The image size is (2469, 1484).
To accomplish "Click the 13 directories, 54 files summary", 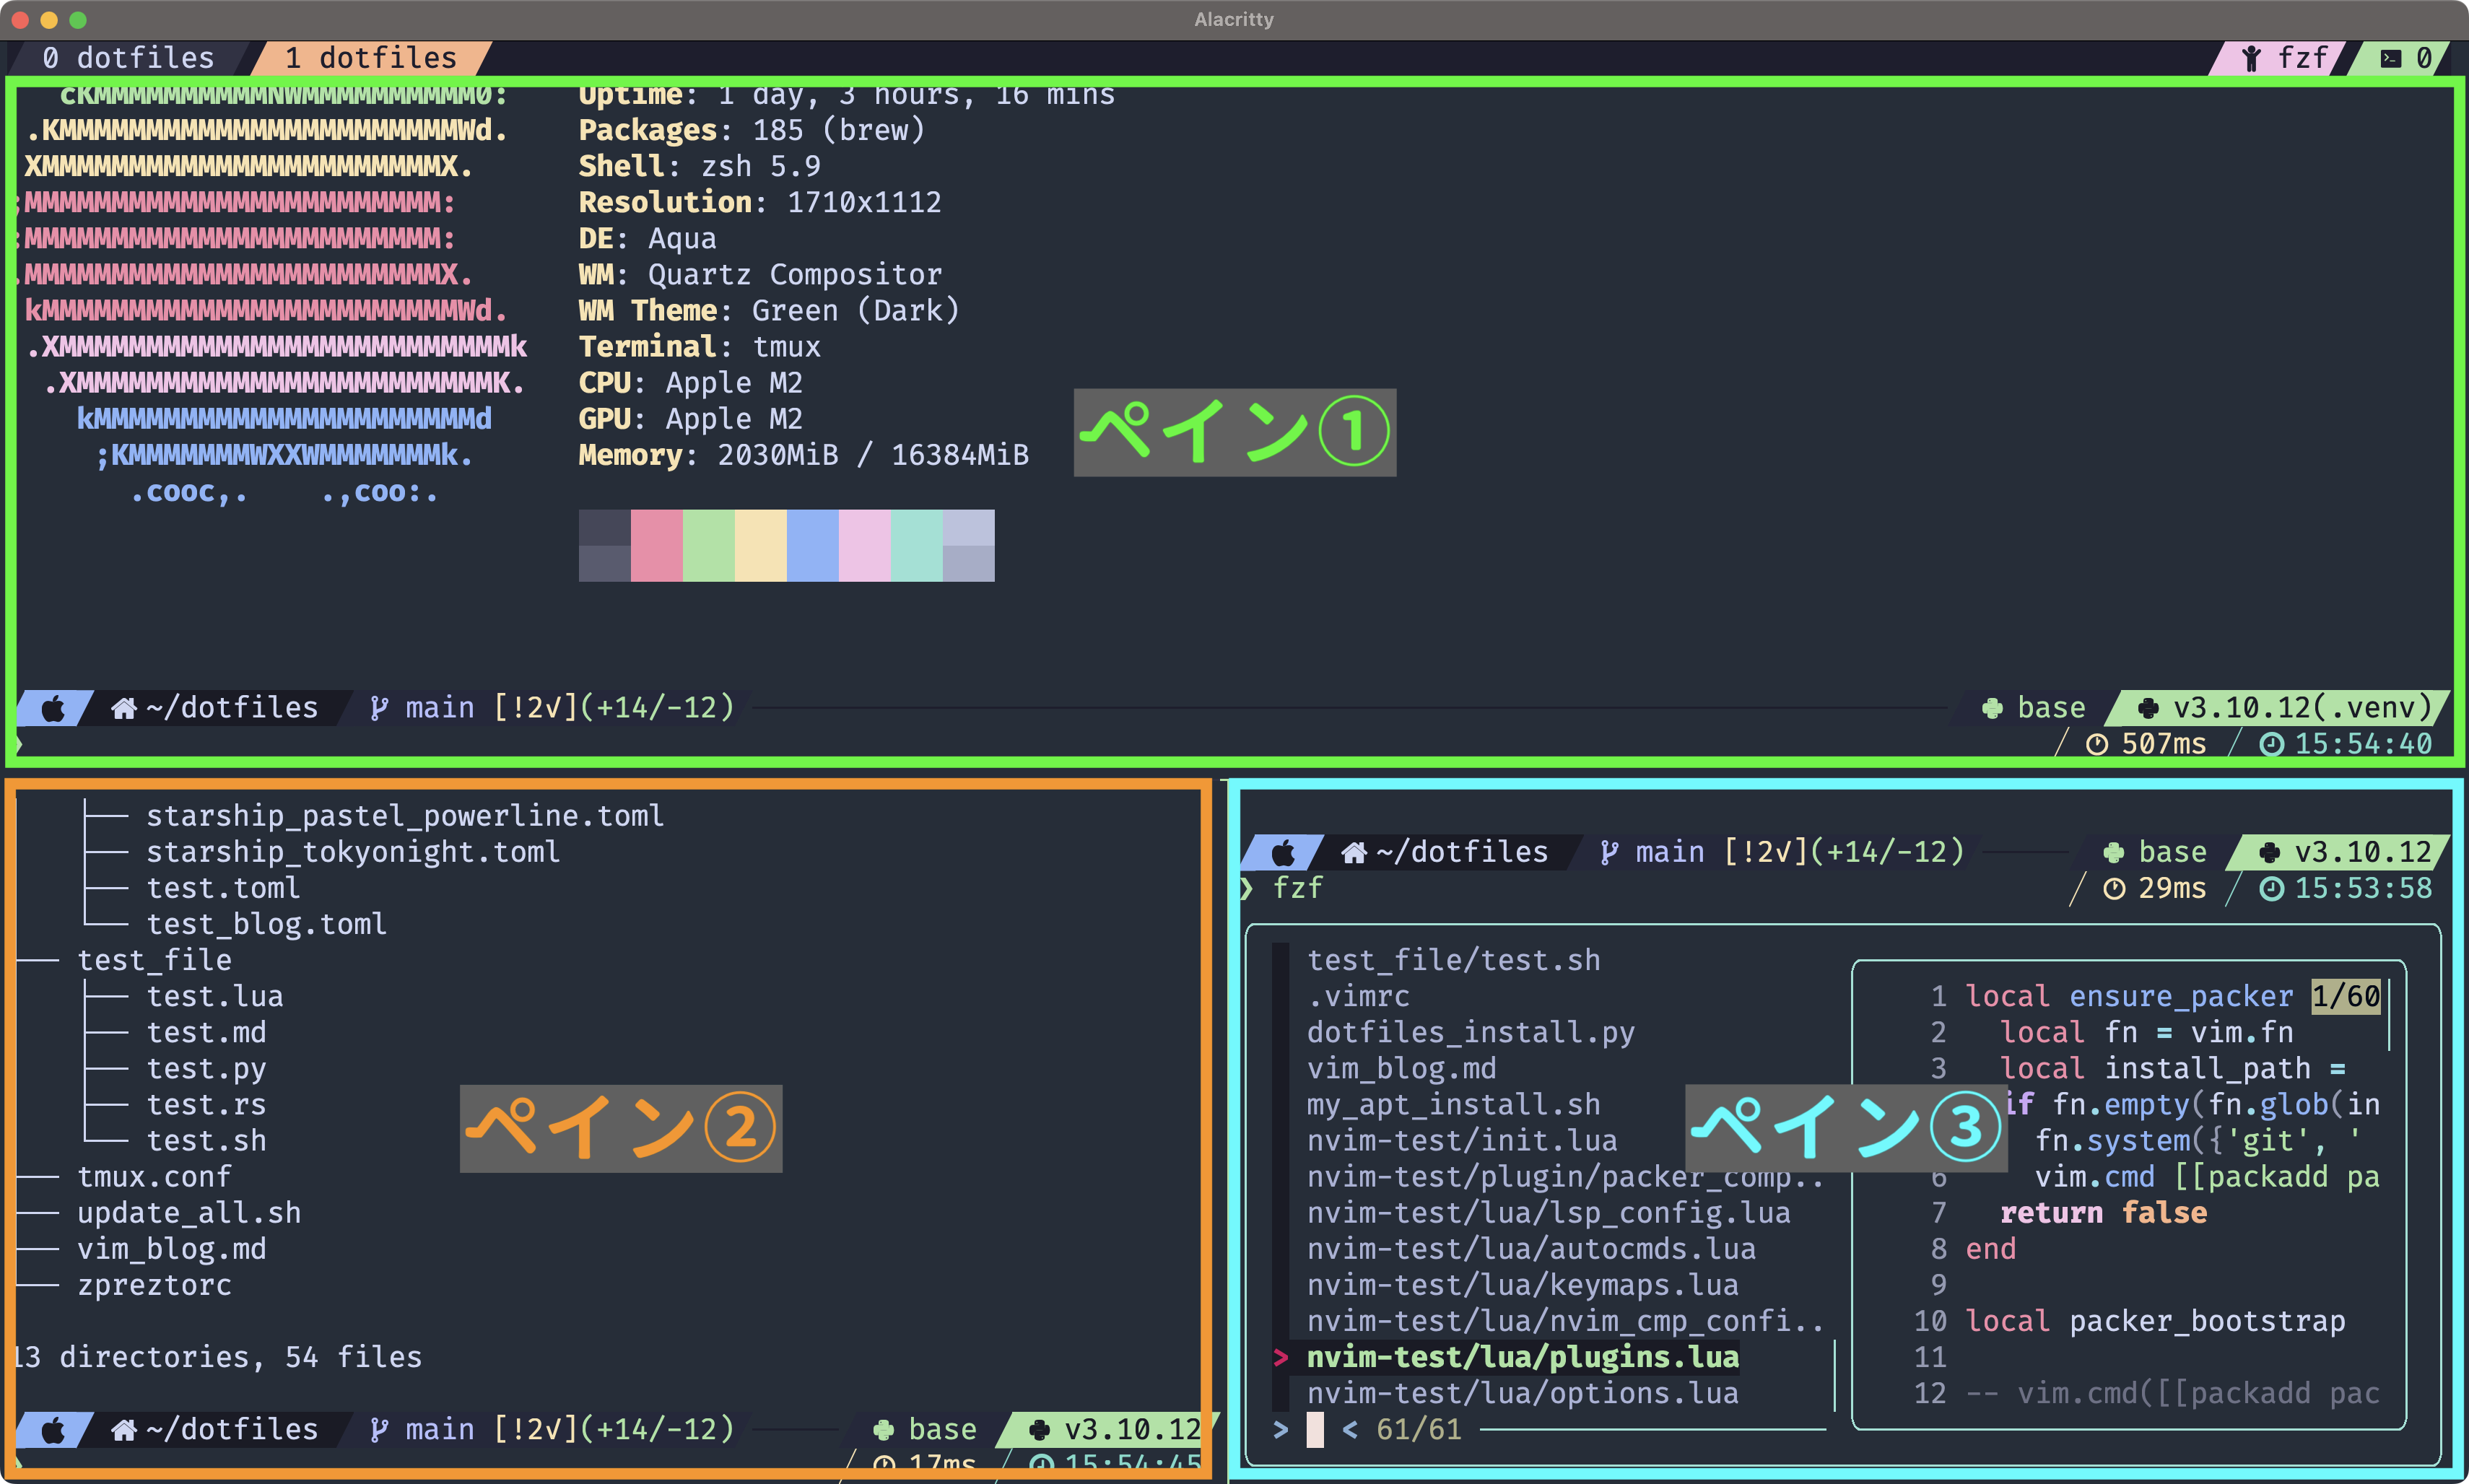I will click(218, 1357).
